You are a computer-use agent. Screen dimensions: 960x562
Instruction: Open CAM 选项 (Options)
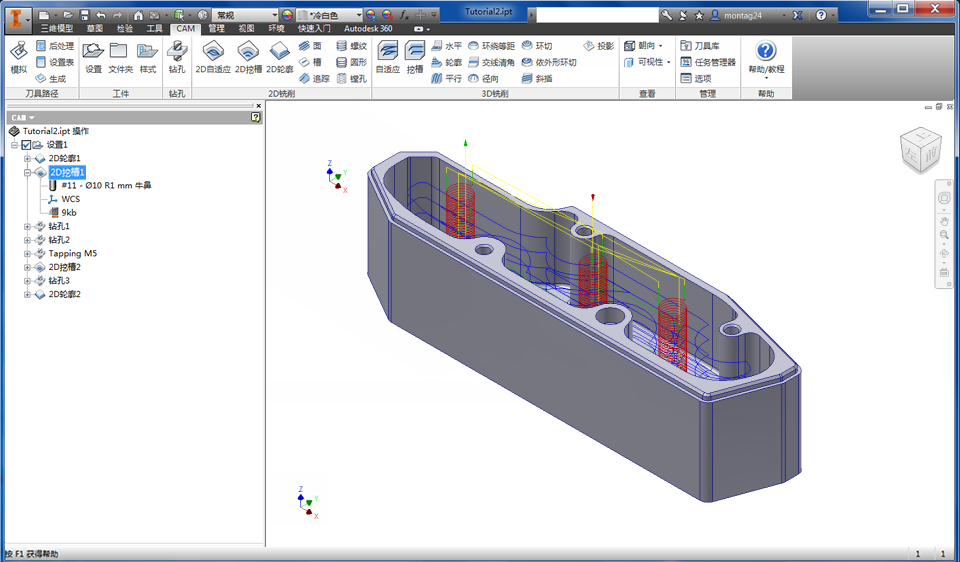(x=696, y=78)
